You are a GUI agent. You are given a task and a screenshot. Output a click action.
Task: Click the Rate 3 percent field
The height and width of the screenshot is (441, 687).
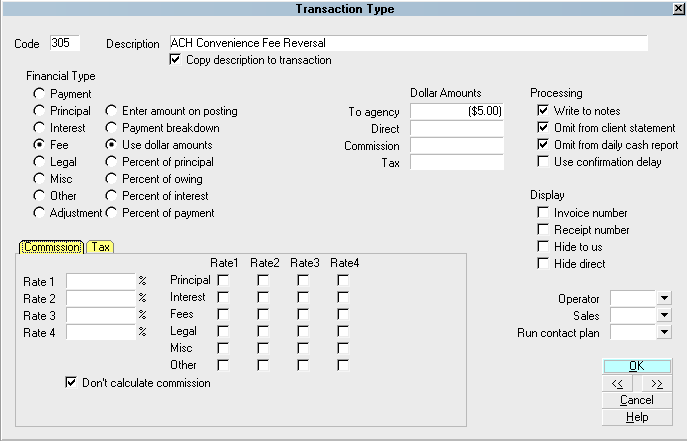point(101,315)
